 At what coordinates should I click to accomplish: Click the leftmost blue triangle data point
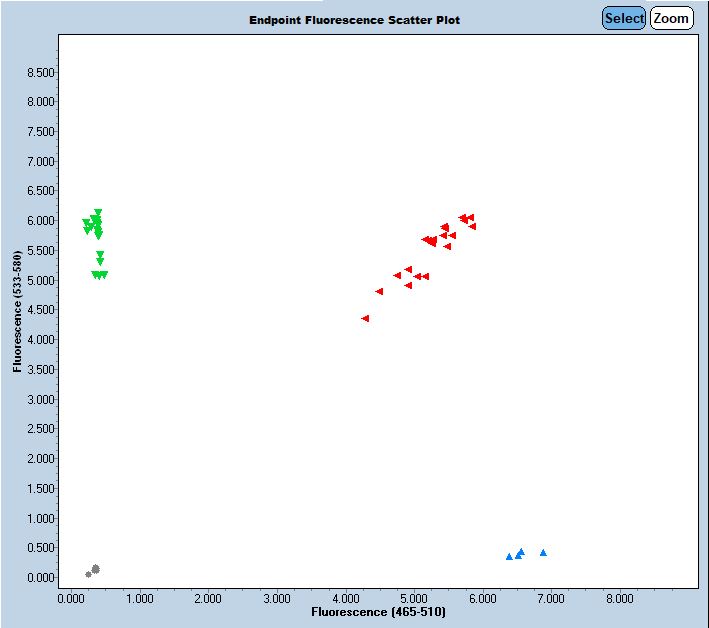coord(509,556)
